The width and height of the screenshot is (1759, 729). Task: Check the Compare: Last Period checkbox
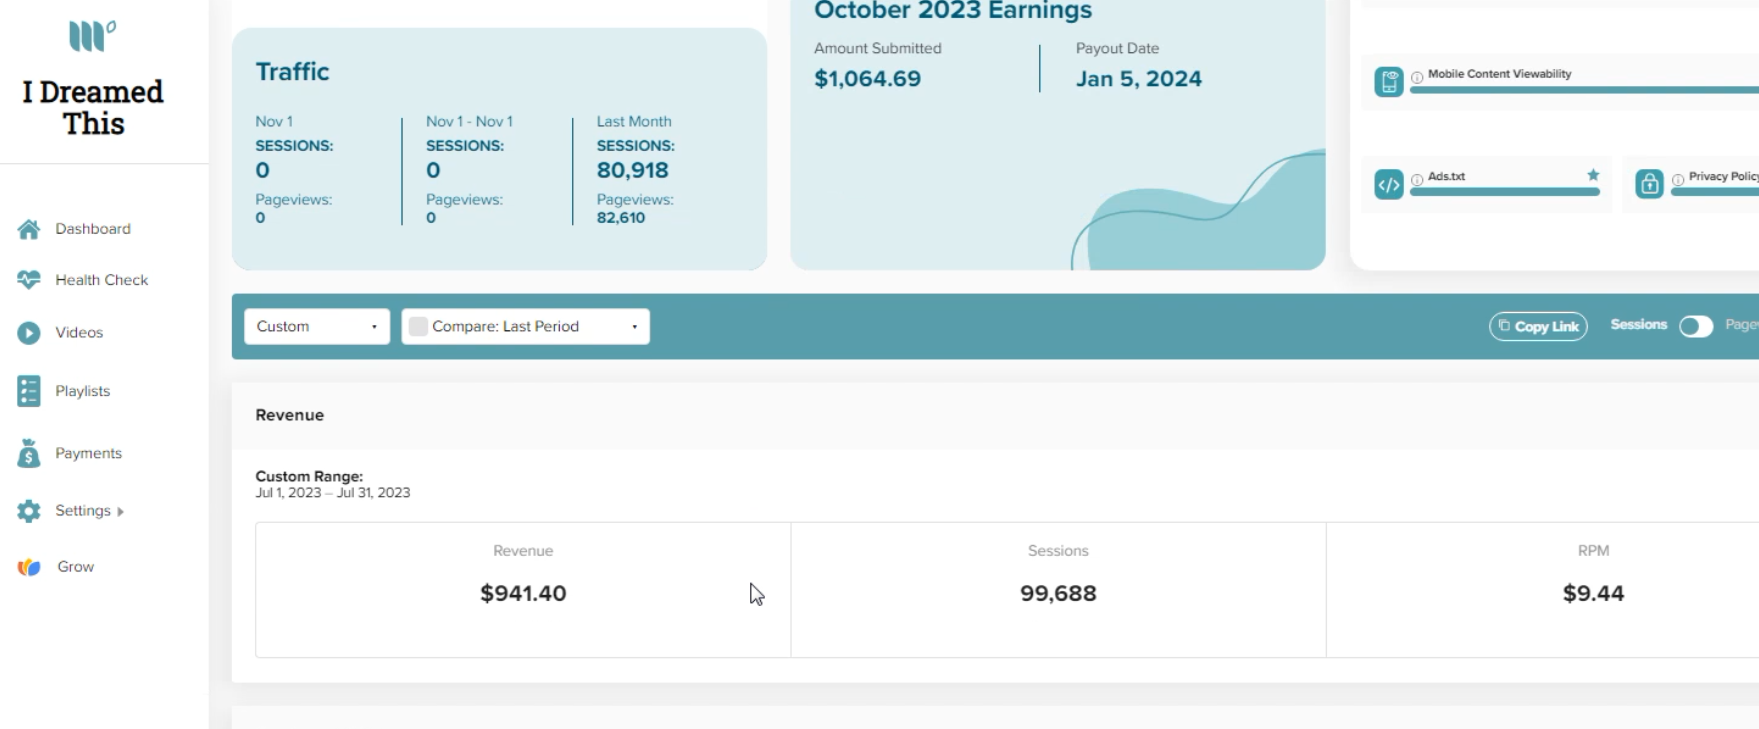click(x=419, y=326)
